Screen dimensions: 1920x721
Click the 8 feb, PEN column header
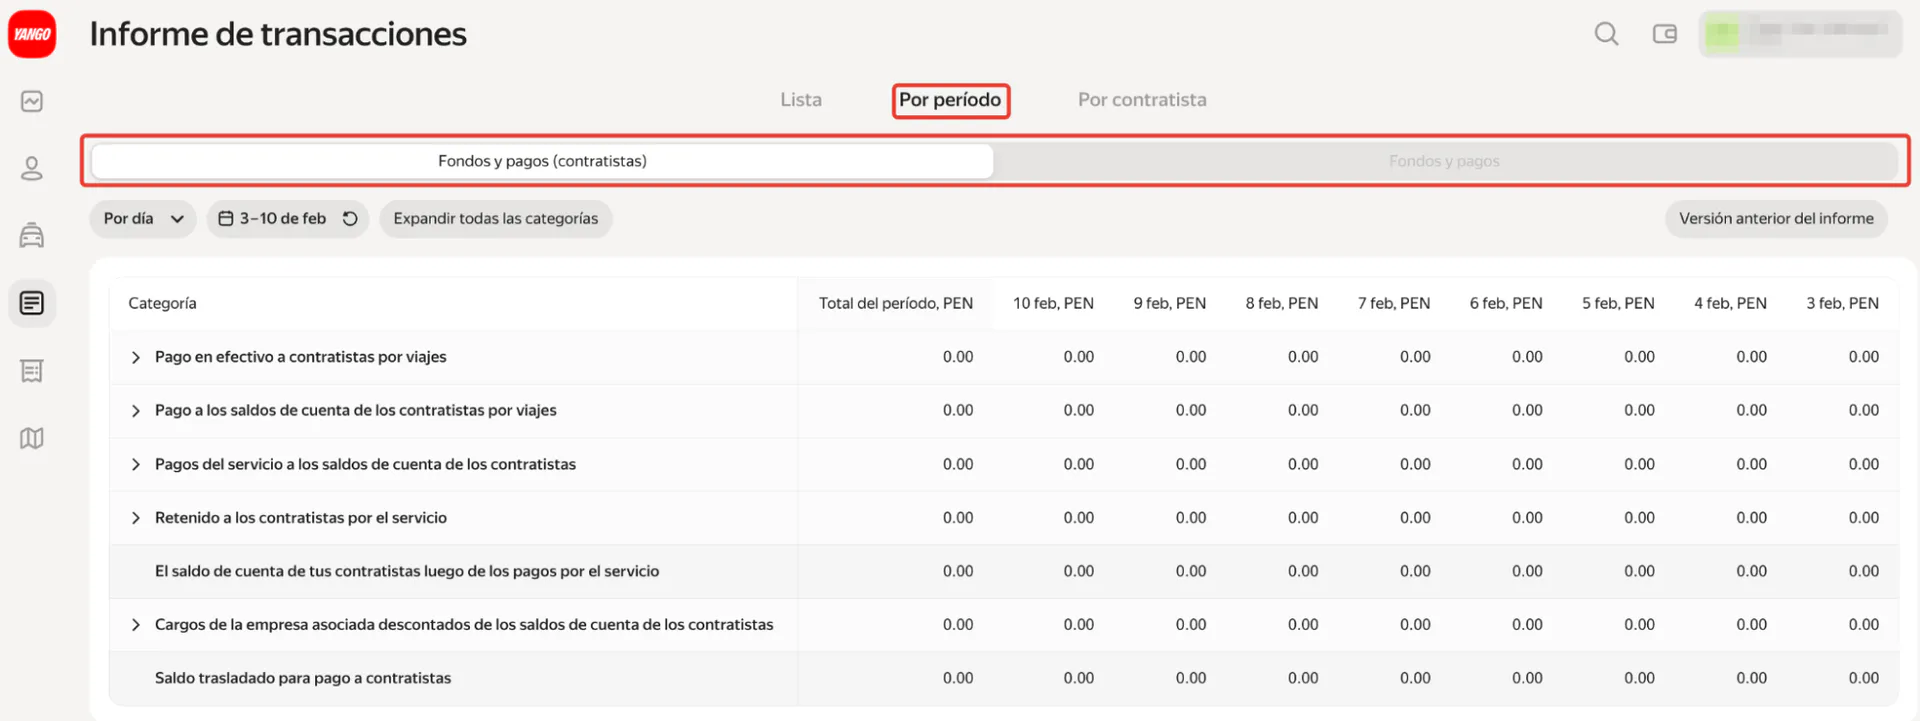(x=1281, y=303)
